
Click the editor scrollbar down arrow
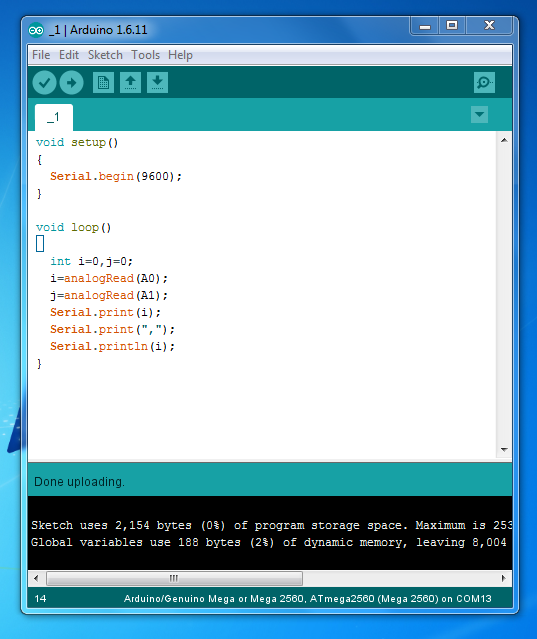pyautogui.click(x=504, y=450)
